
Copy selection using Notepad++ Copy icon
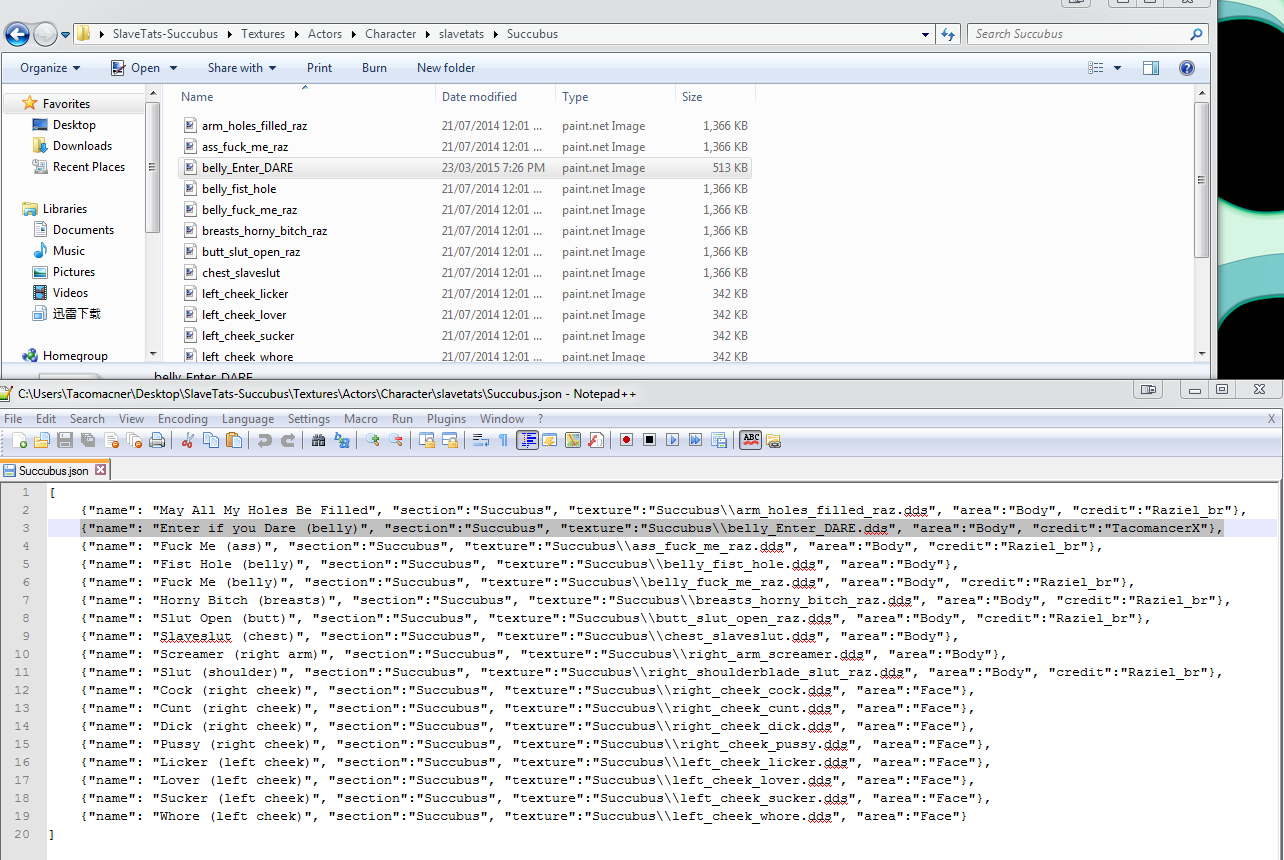click(211, 440)
